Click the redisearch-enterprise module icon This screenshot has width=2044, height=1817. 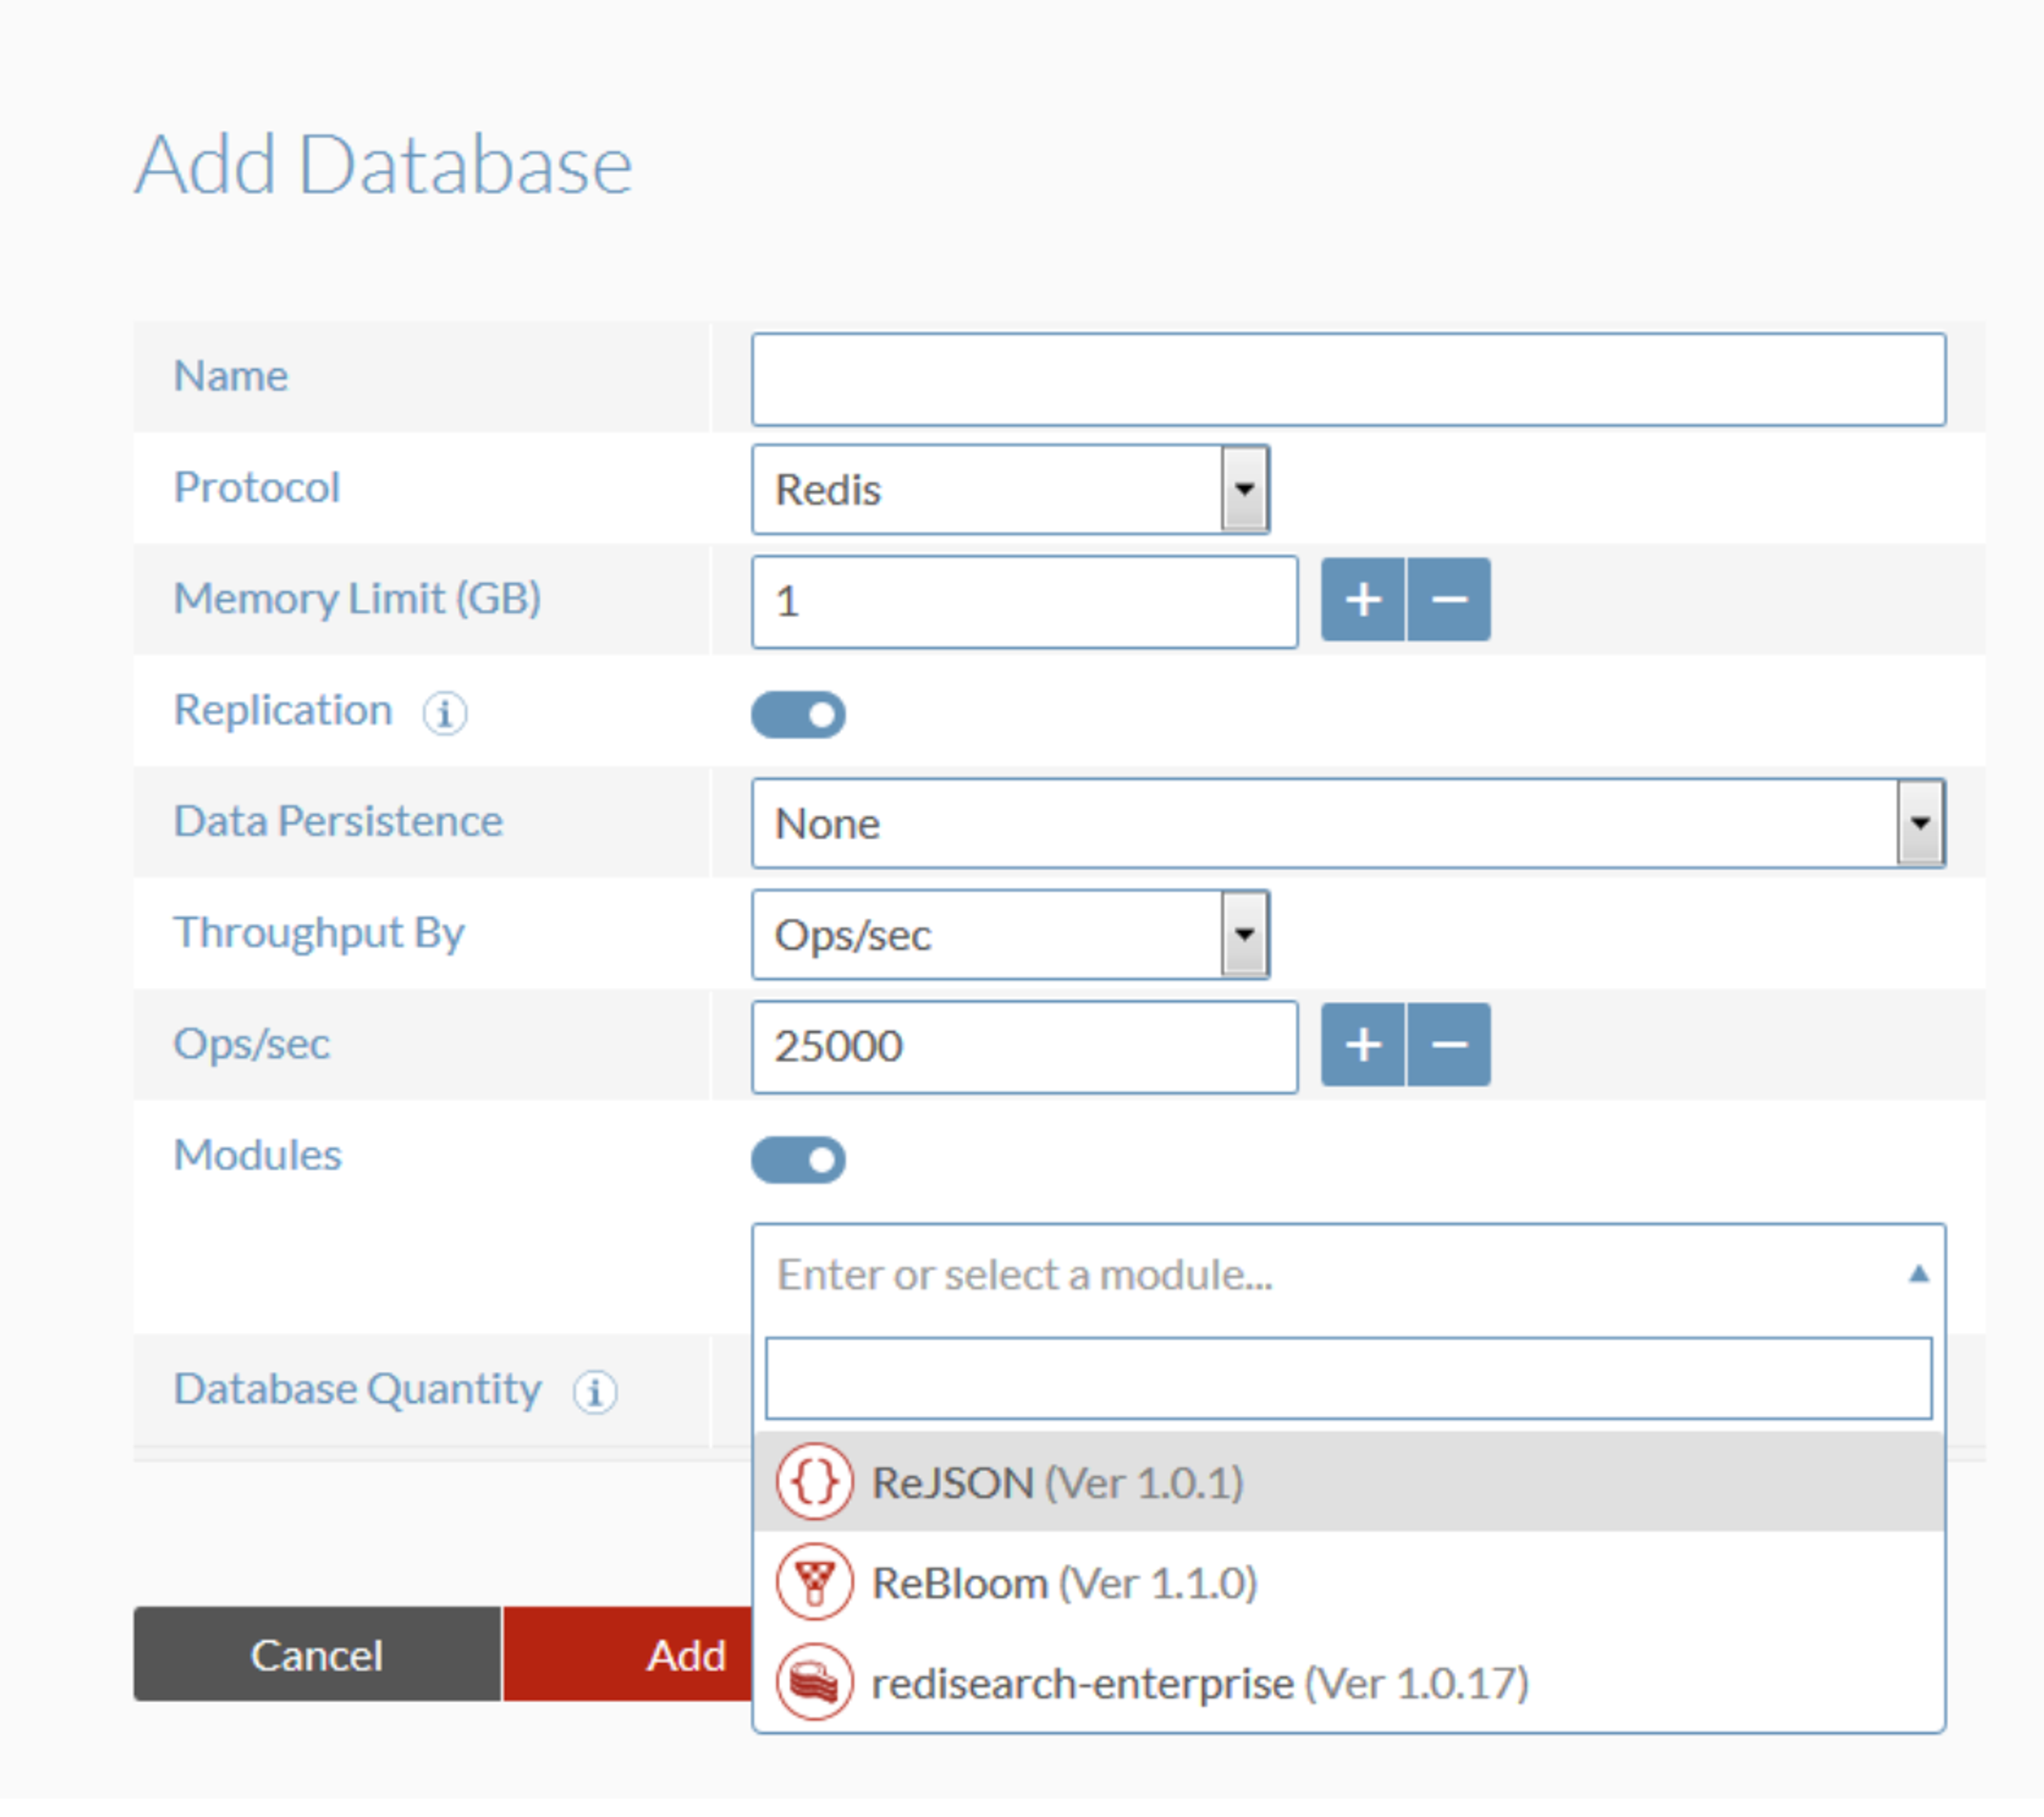click(814, 1682)
